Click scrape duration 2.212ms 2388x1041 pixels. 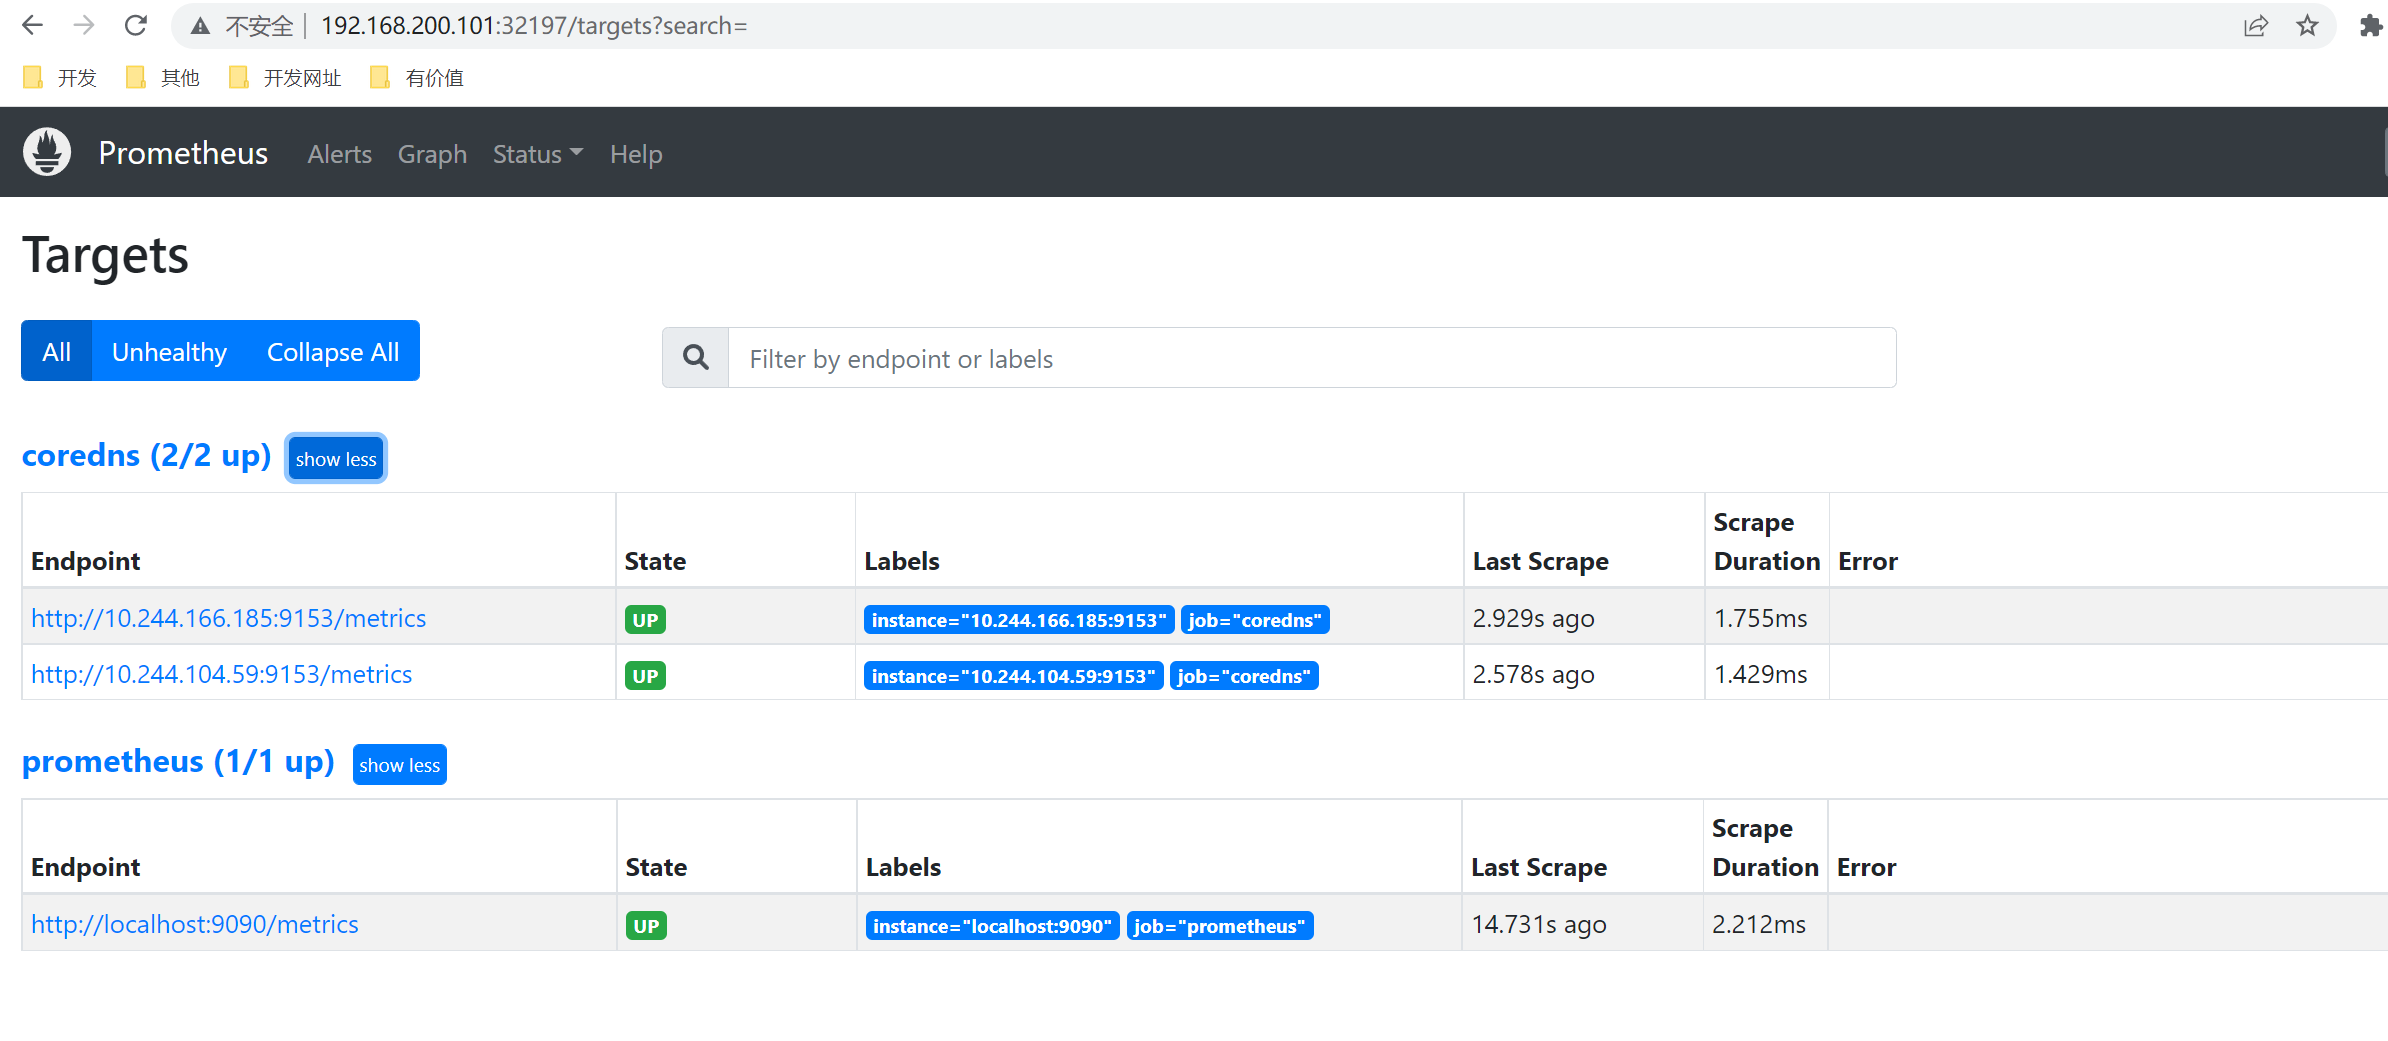1759,924
